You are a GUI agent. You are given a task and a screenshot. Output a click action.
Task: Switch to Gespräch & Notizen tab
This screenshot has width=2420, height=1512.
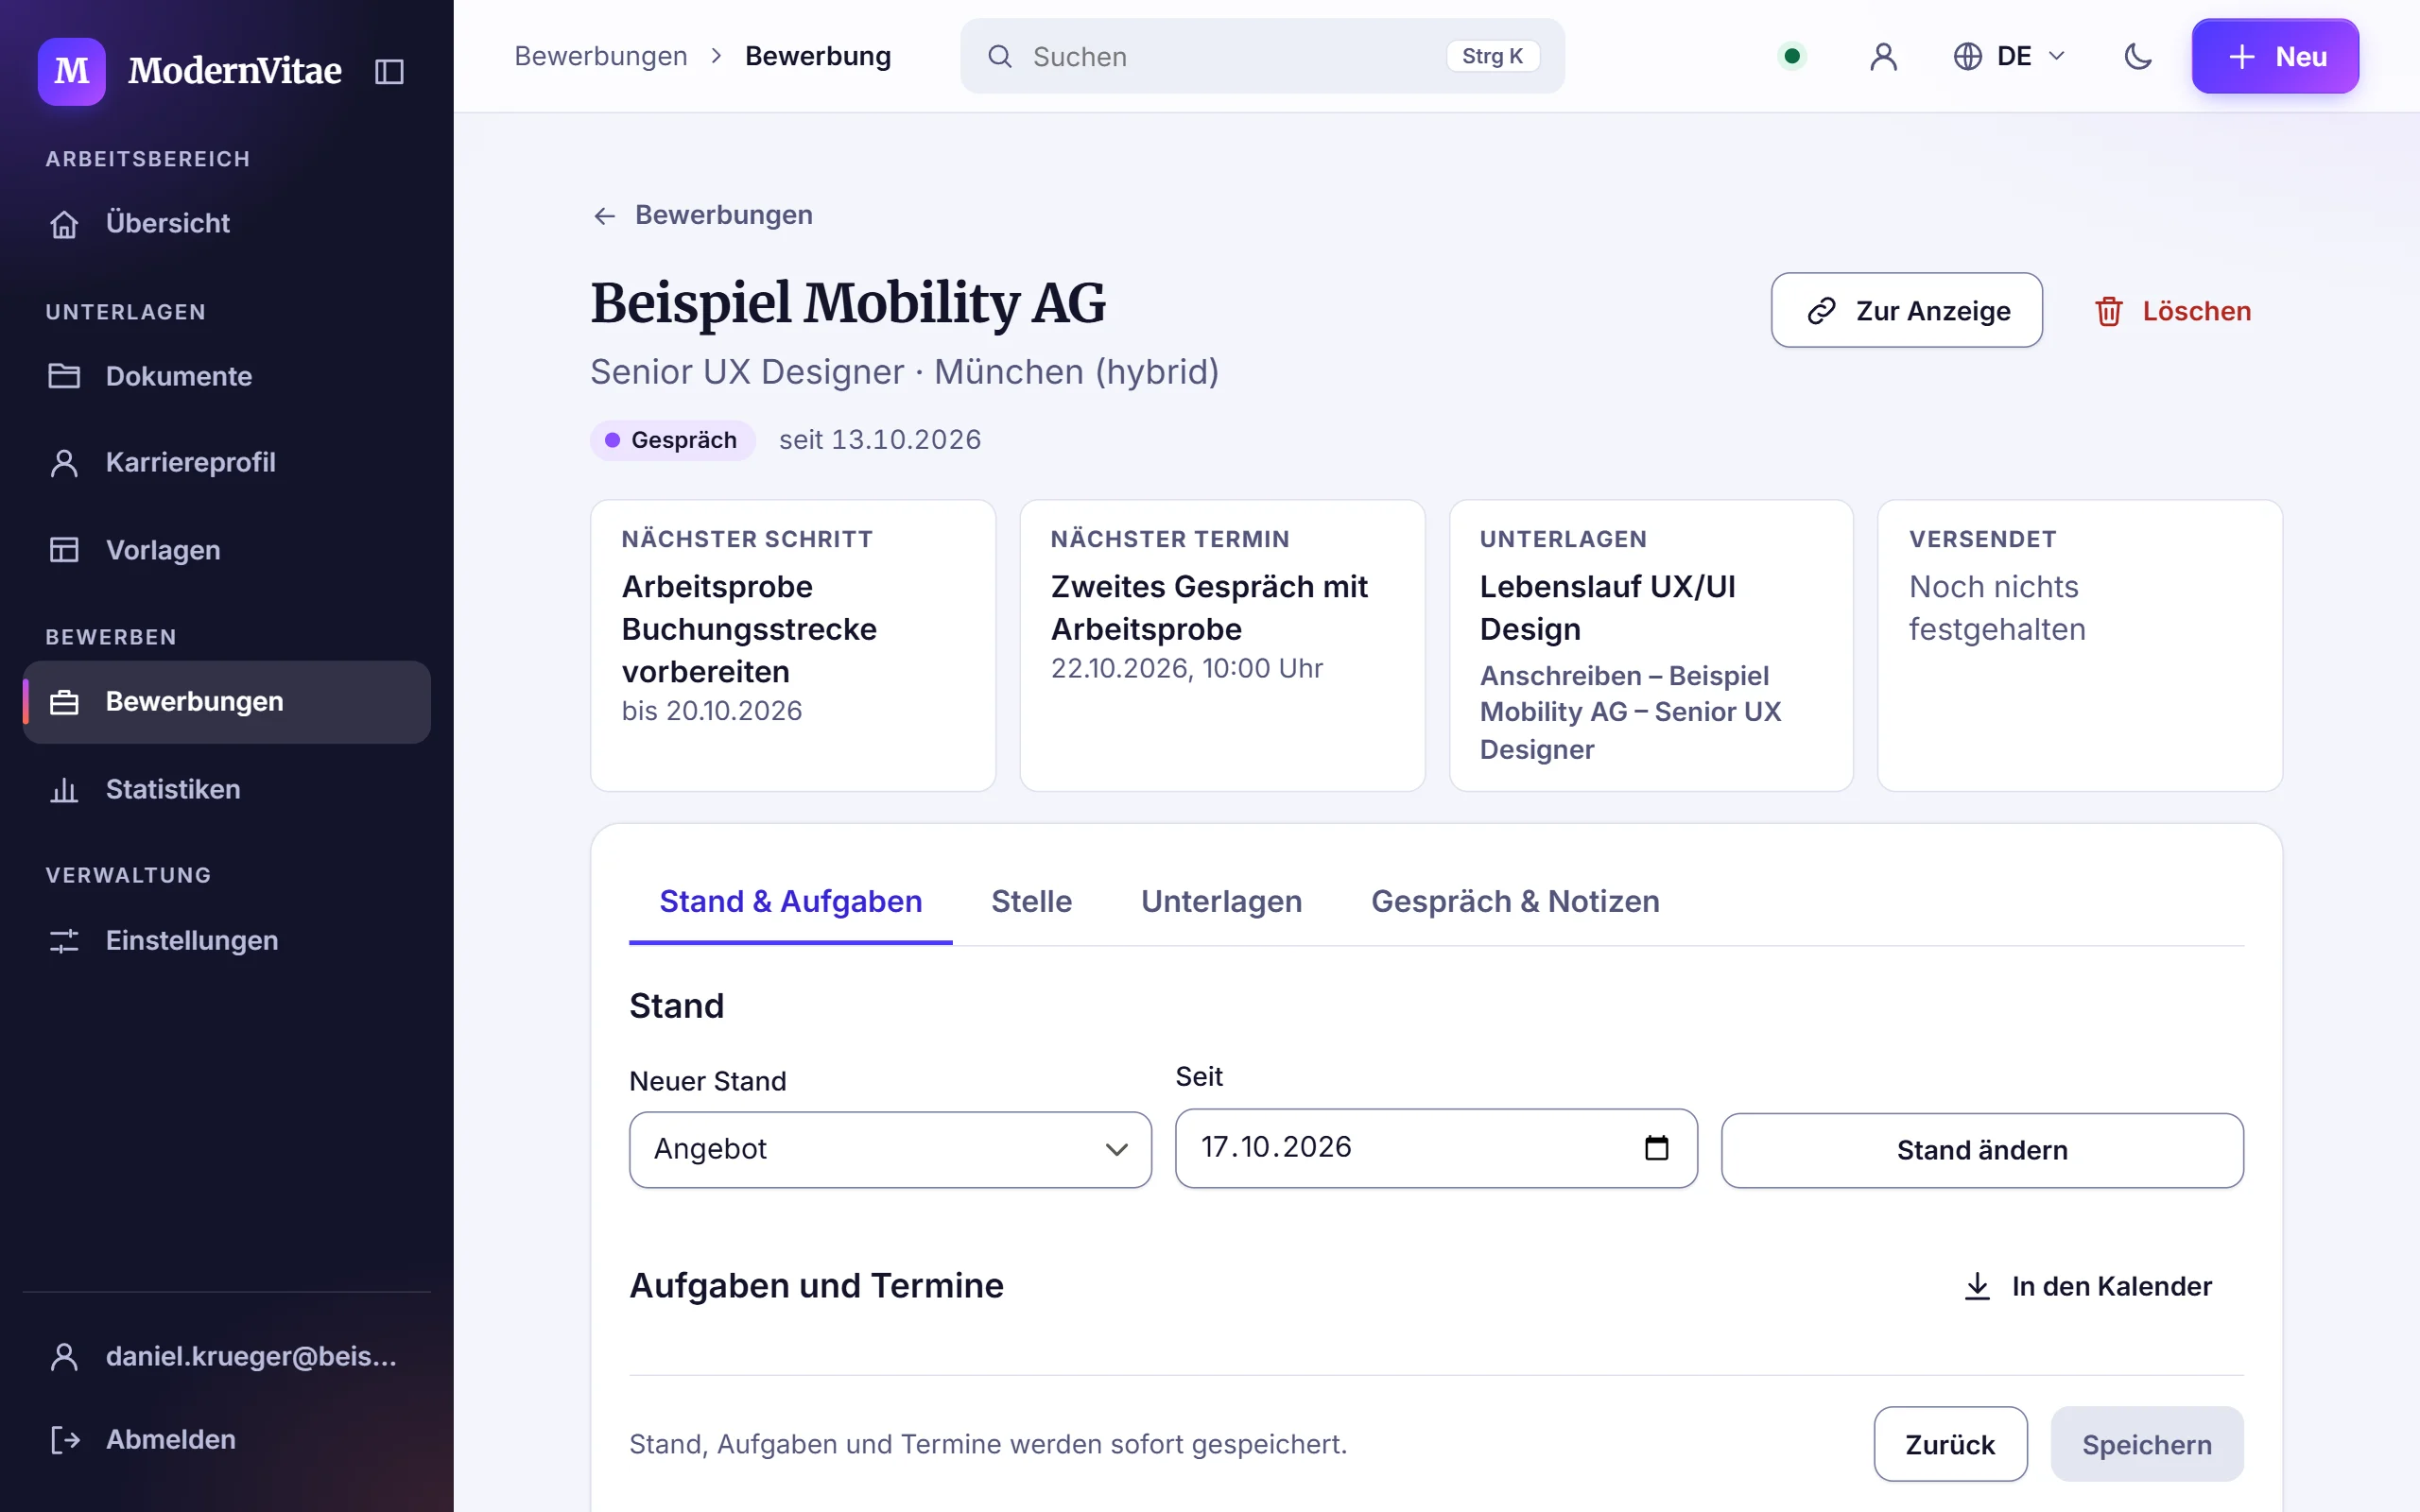[x=1514, y=901]
